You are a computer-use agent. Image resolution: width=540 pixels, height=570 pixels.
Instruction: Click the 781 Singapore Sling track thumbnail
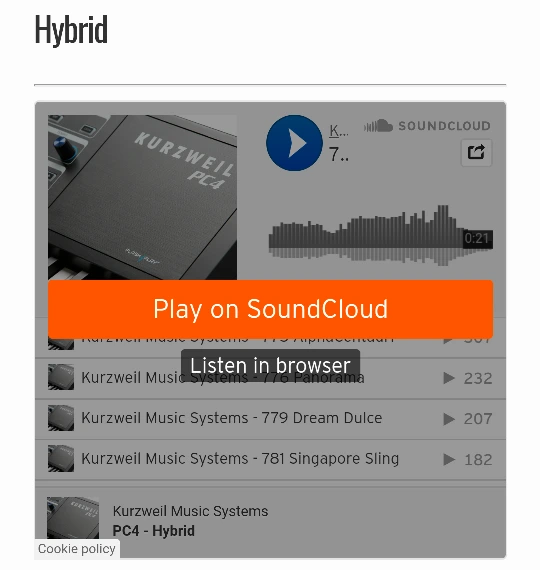coord(61,459)
